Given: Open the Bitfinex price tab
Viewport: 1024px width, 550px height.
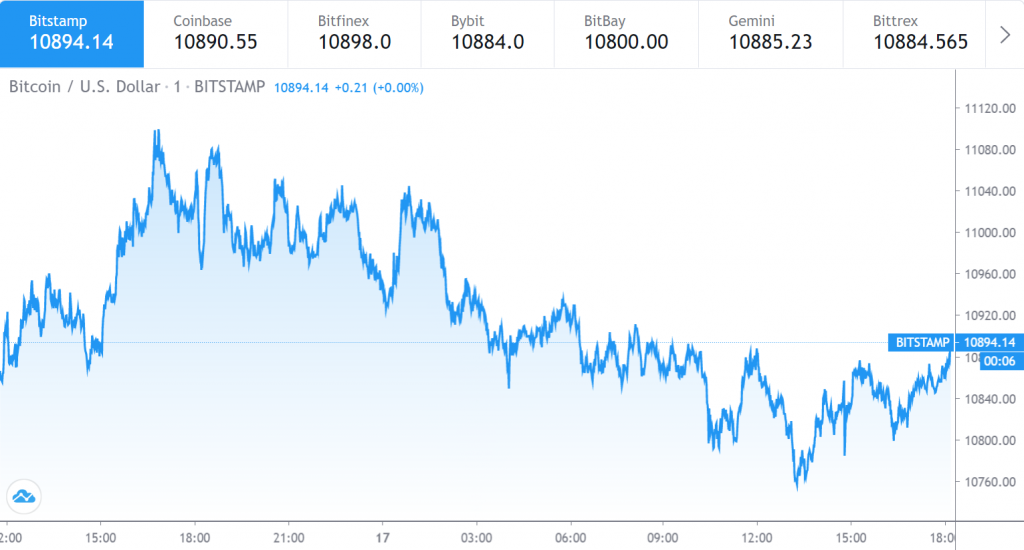Looking at the screenshot, I should pos(355,33).
